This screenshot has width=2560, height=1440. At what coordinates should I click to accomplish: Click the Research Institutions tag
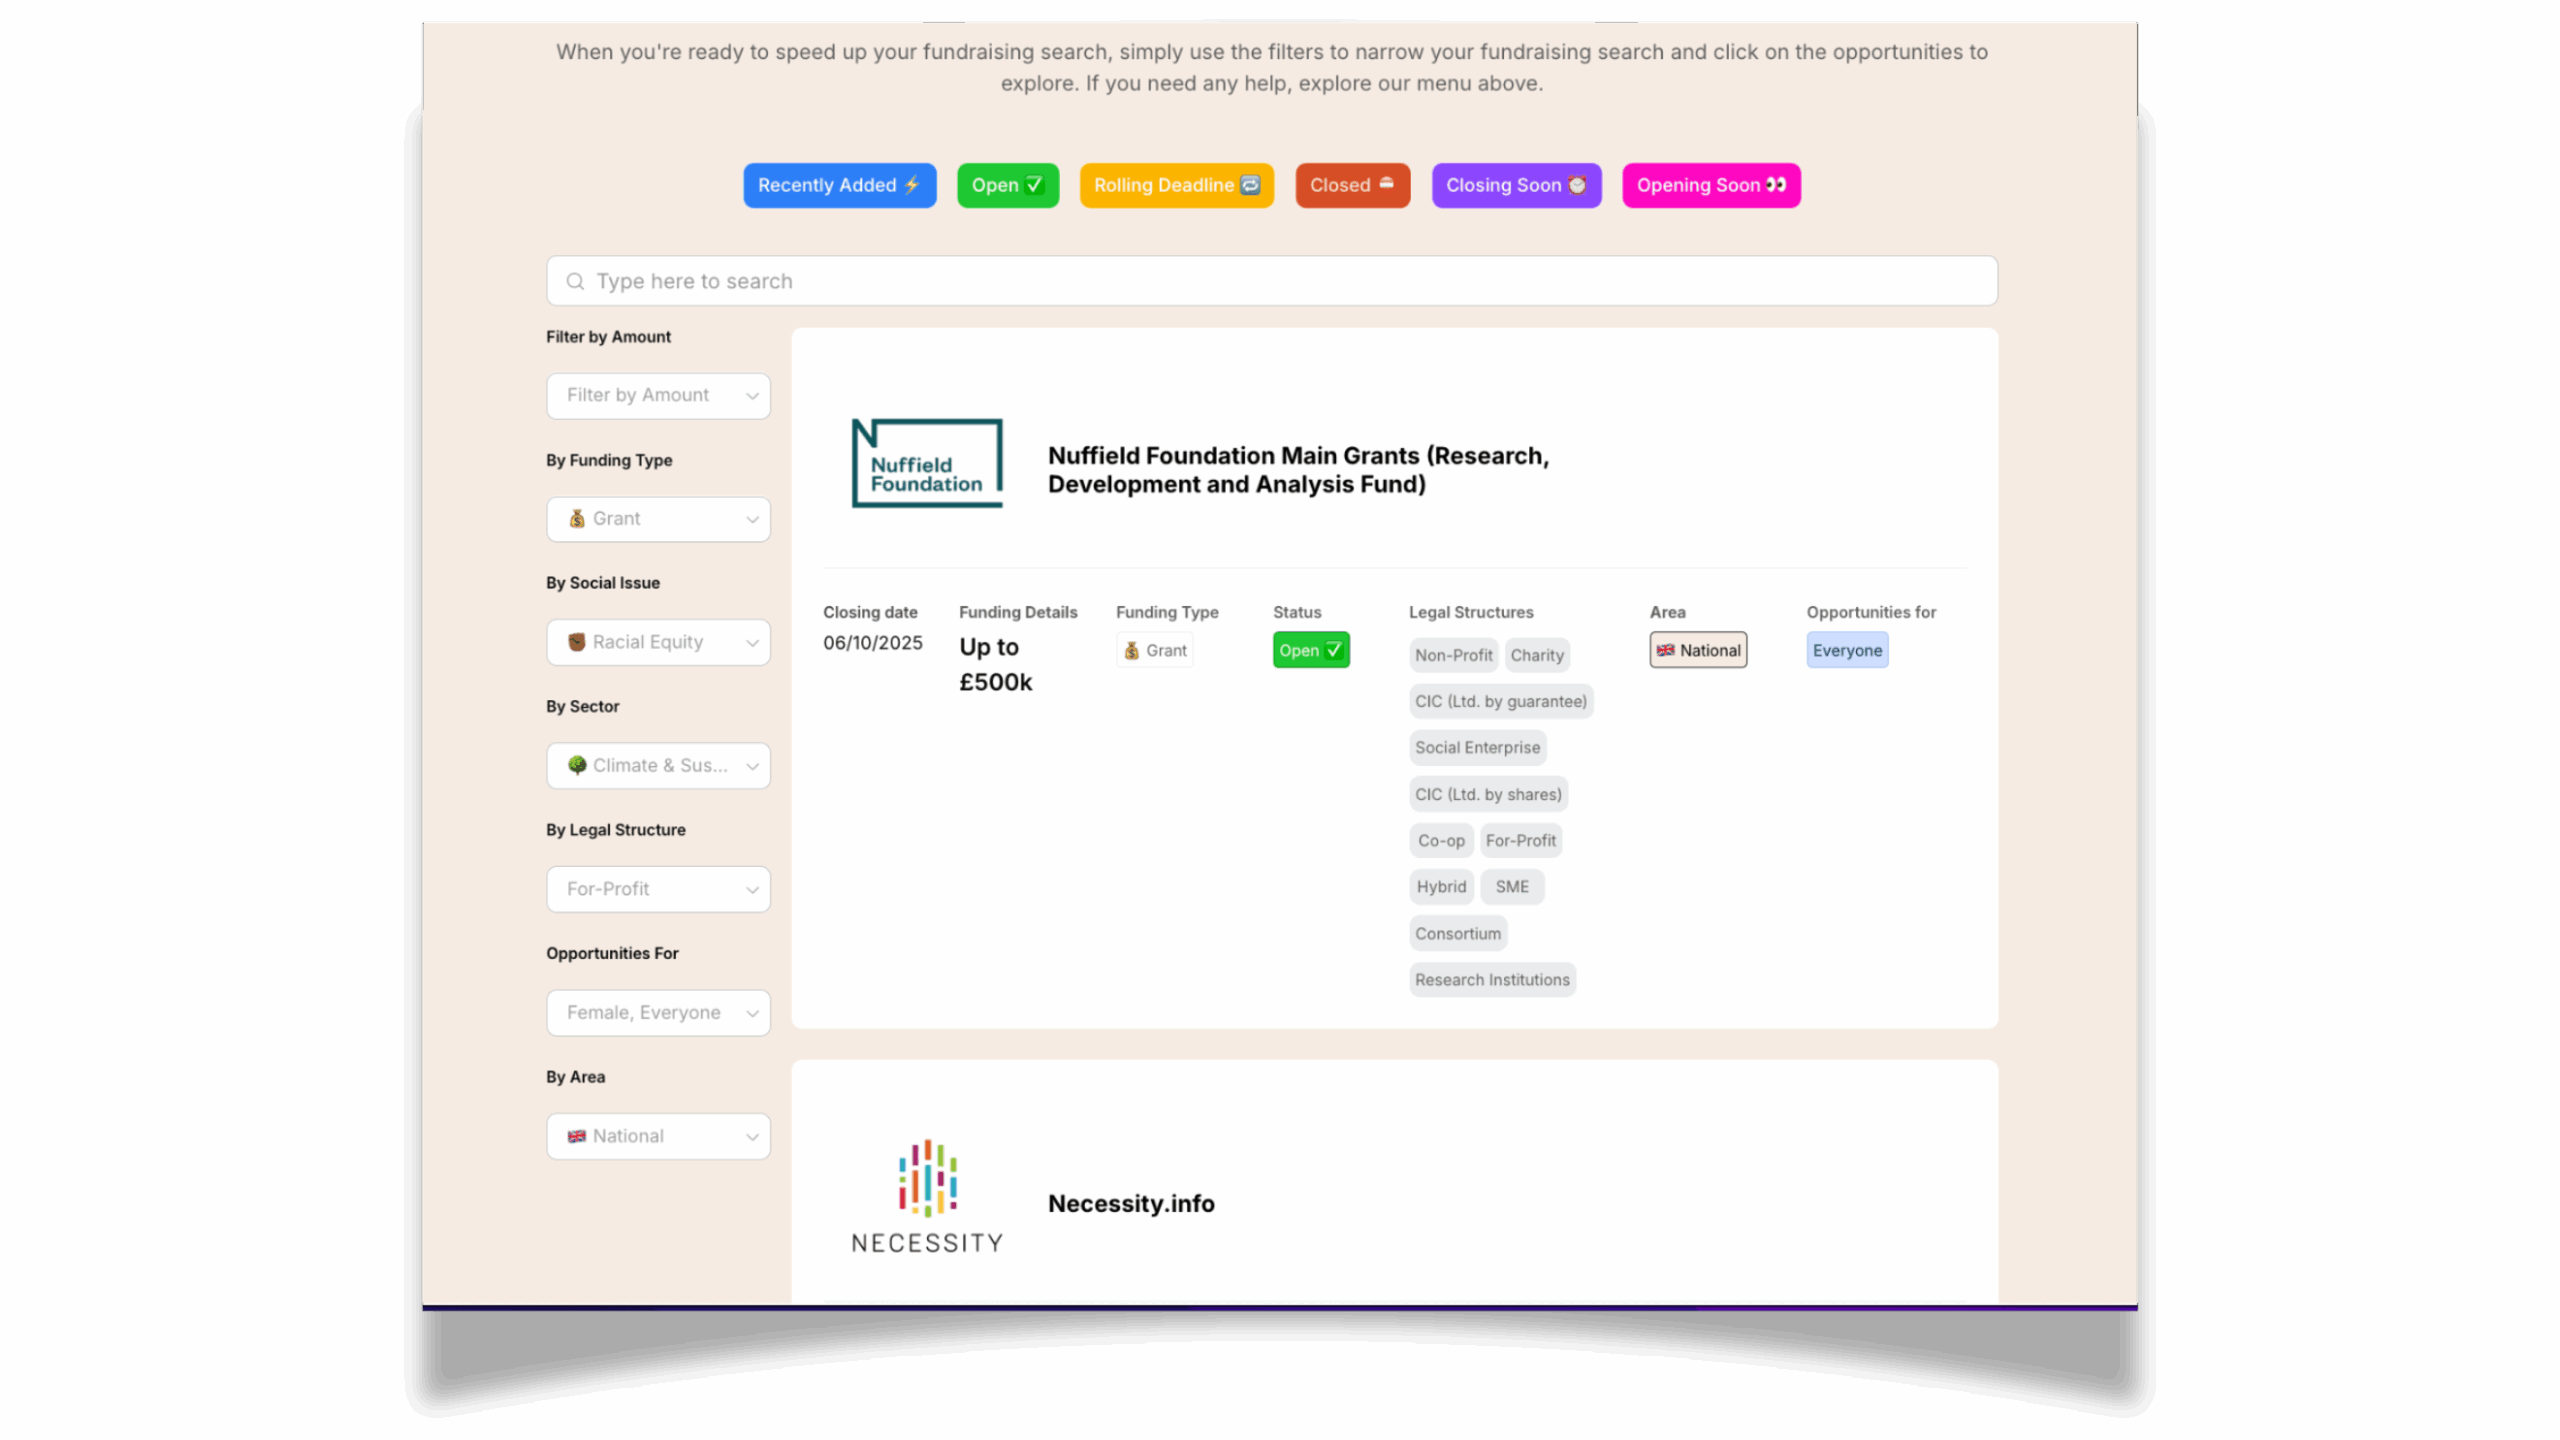(x=1492, y=980)
